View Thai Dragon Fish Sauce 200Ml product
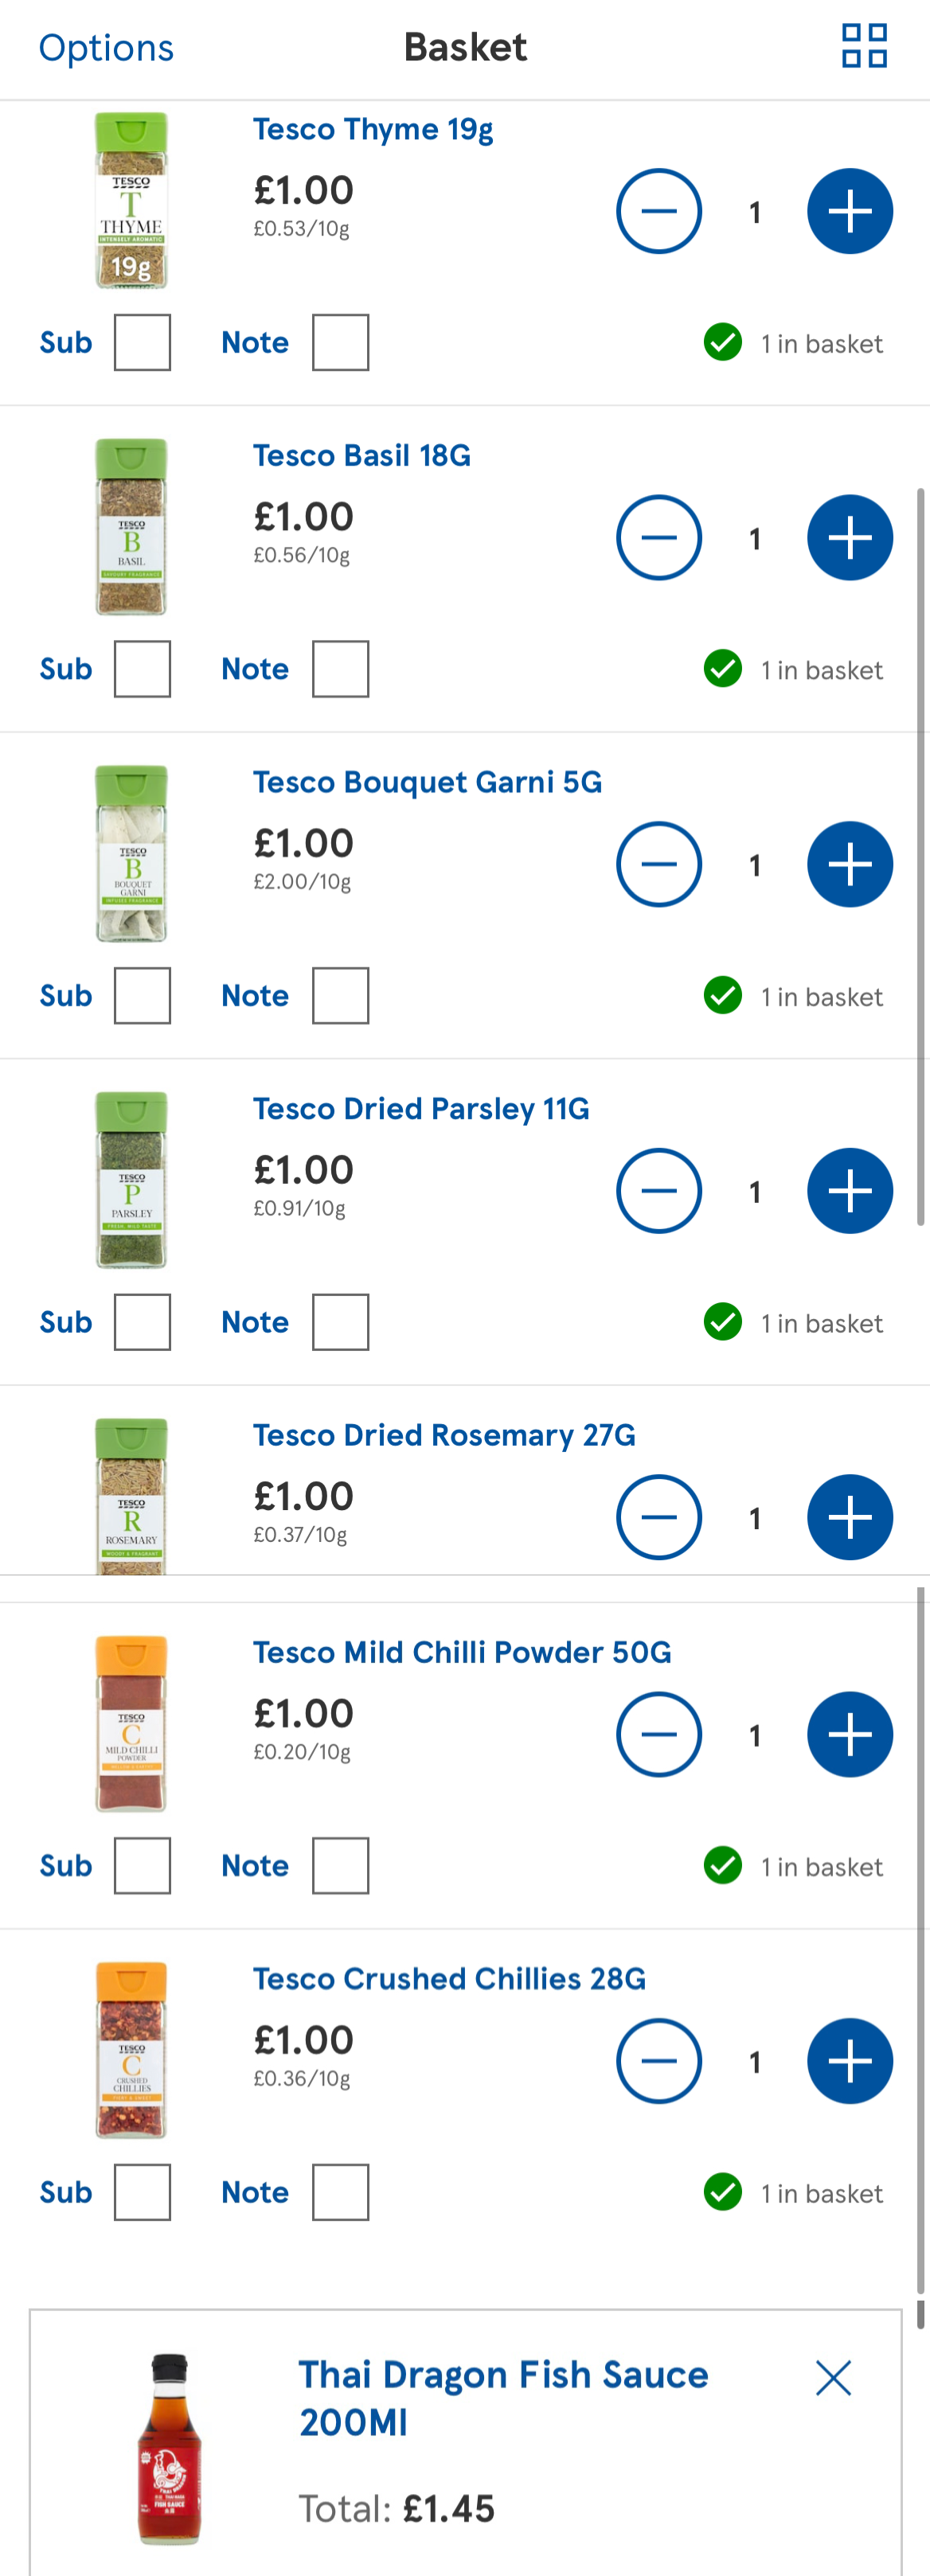 click(503, 2398)
